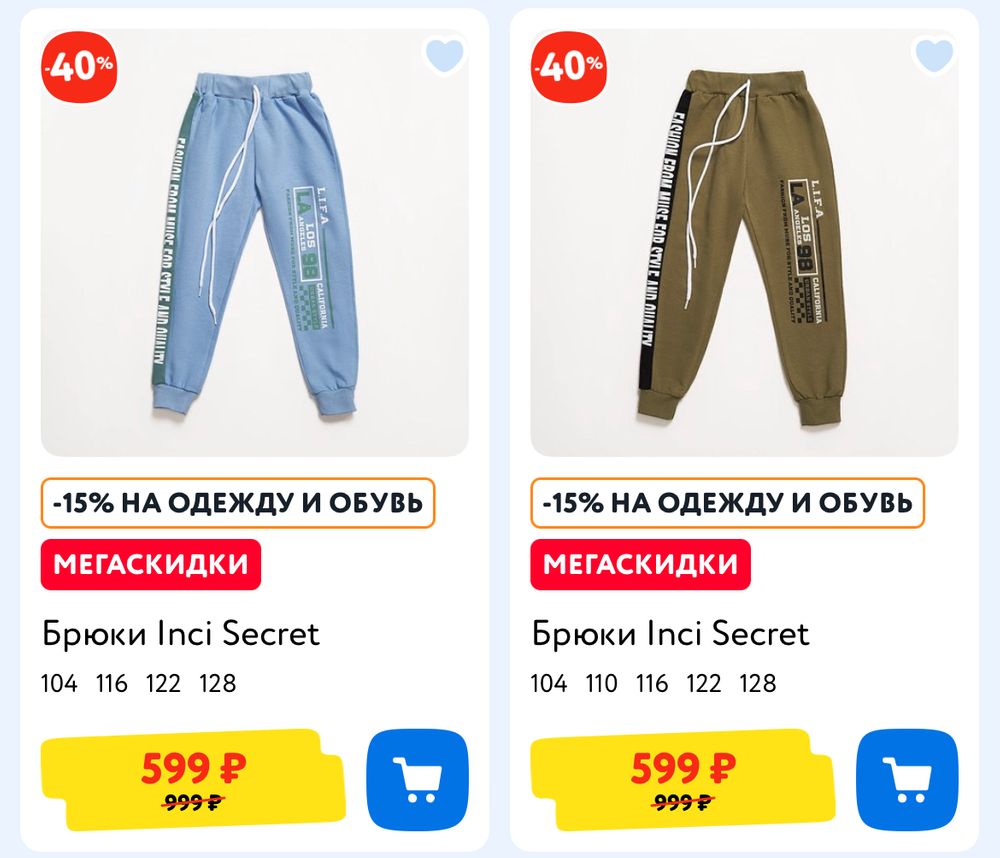Select size 104 for blue pants
The height and width of the screenshot is (858, 1000).
pyautogui.click(x=59, y=683)
